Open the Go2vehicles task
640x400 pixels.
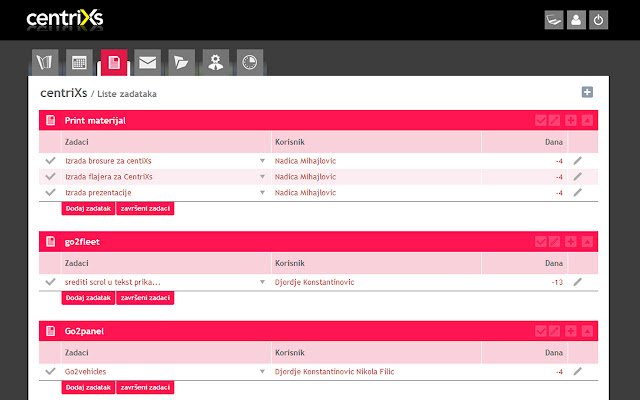[85, 371]
